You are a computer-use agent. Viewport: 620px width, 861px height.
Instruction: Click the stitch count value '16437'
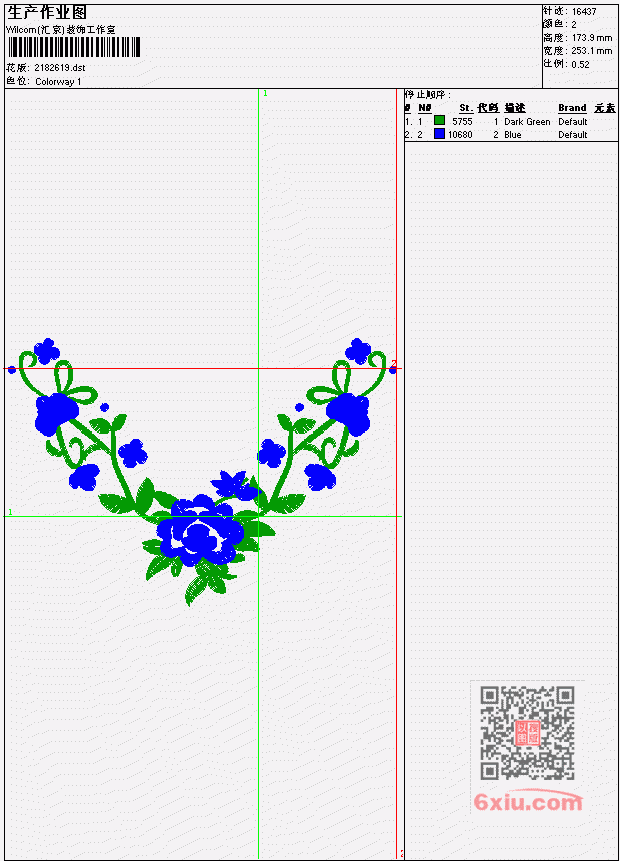[x=584, y=12]
